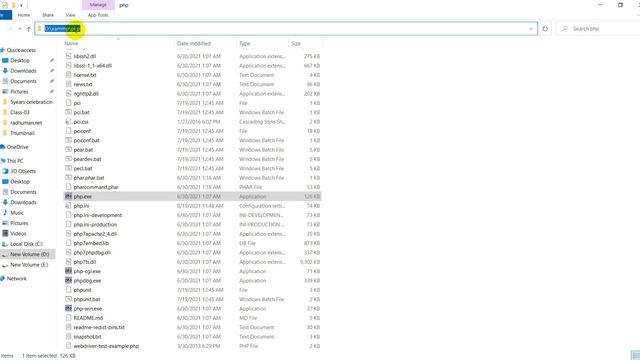This screenshot has height=360, width=640.
Task: Open the Class-03 folder
Action: (x=20, y=112)
